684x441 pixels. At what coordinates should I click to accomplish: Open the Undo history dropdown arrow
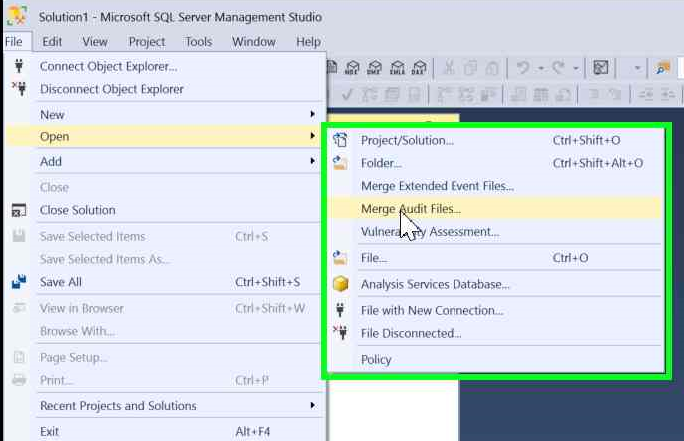pos(540,68)
